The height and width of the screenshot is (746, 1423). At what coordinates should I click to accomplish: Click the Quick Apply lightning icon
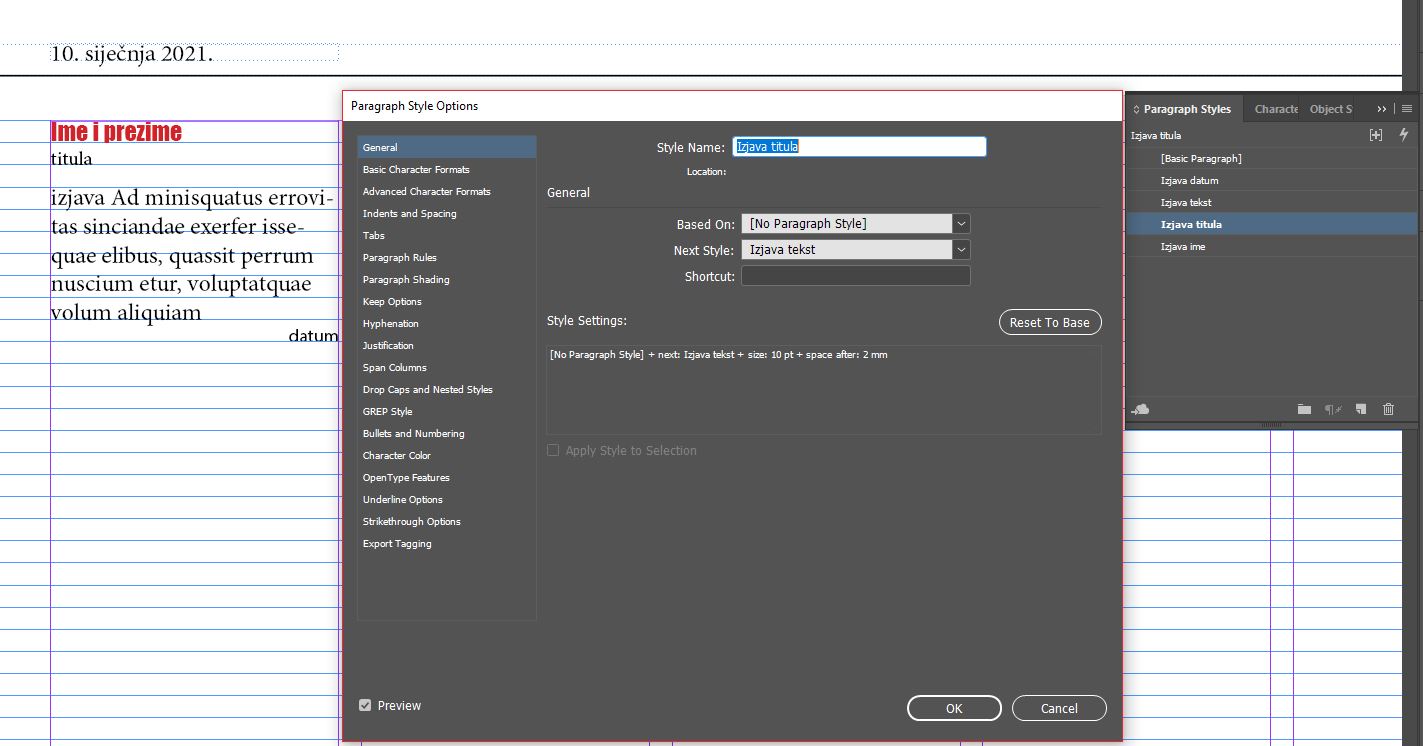click(x=1404, y=135)
